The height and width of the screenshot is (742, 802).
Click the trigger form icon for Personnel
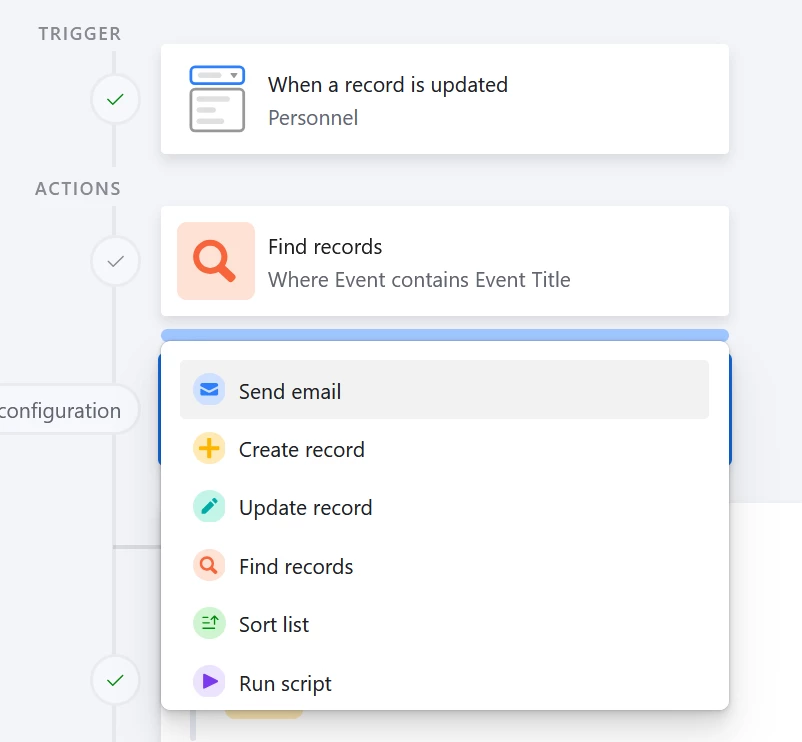coord(217,99)
